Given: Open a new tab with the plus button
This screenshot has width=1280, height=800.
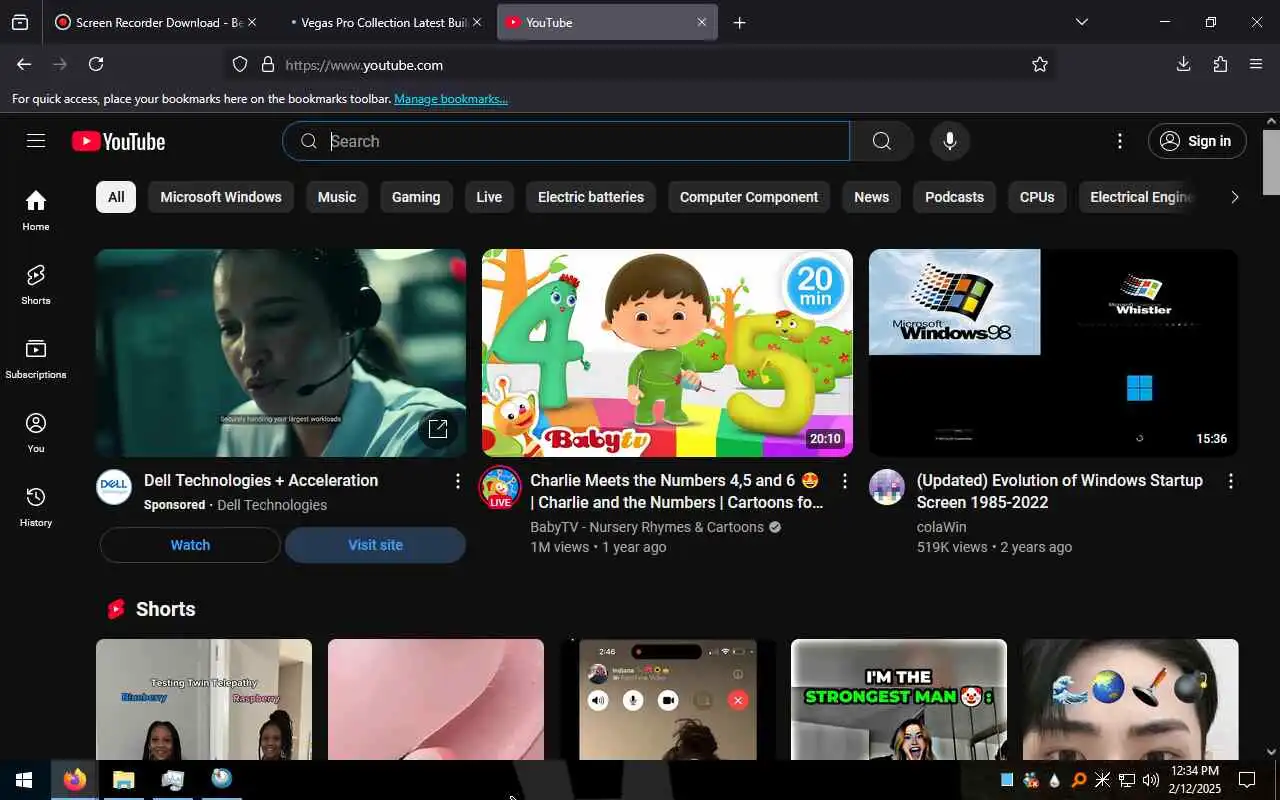Looking at the screenshot, I should tap(739, 22).
